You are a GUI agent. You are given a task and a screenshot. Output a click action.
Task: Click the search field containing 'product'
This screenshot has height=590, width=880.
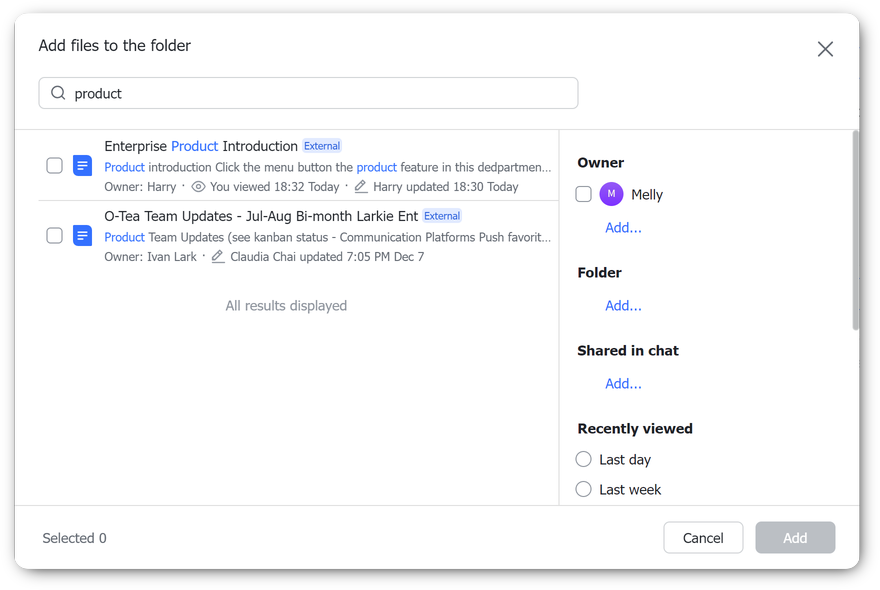tap(320, 93)
